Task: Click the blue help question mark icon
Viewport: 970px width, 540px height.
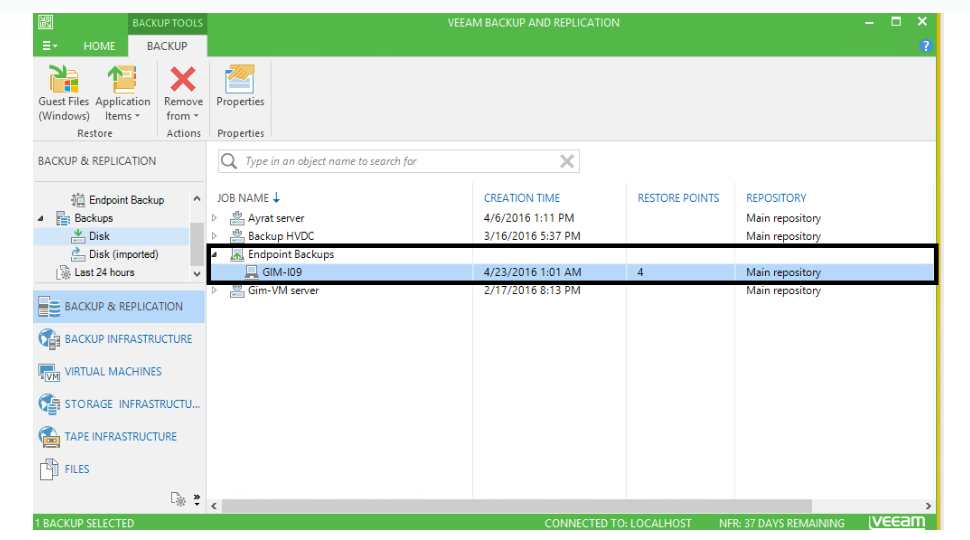Action: point(926,46)
